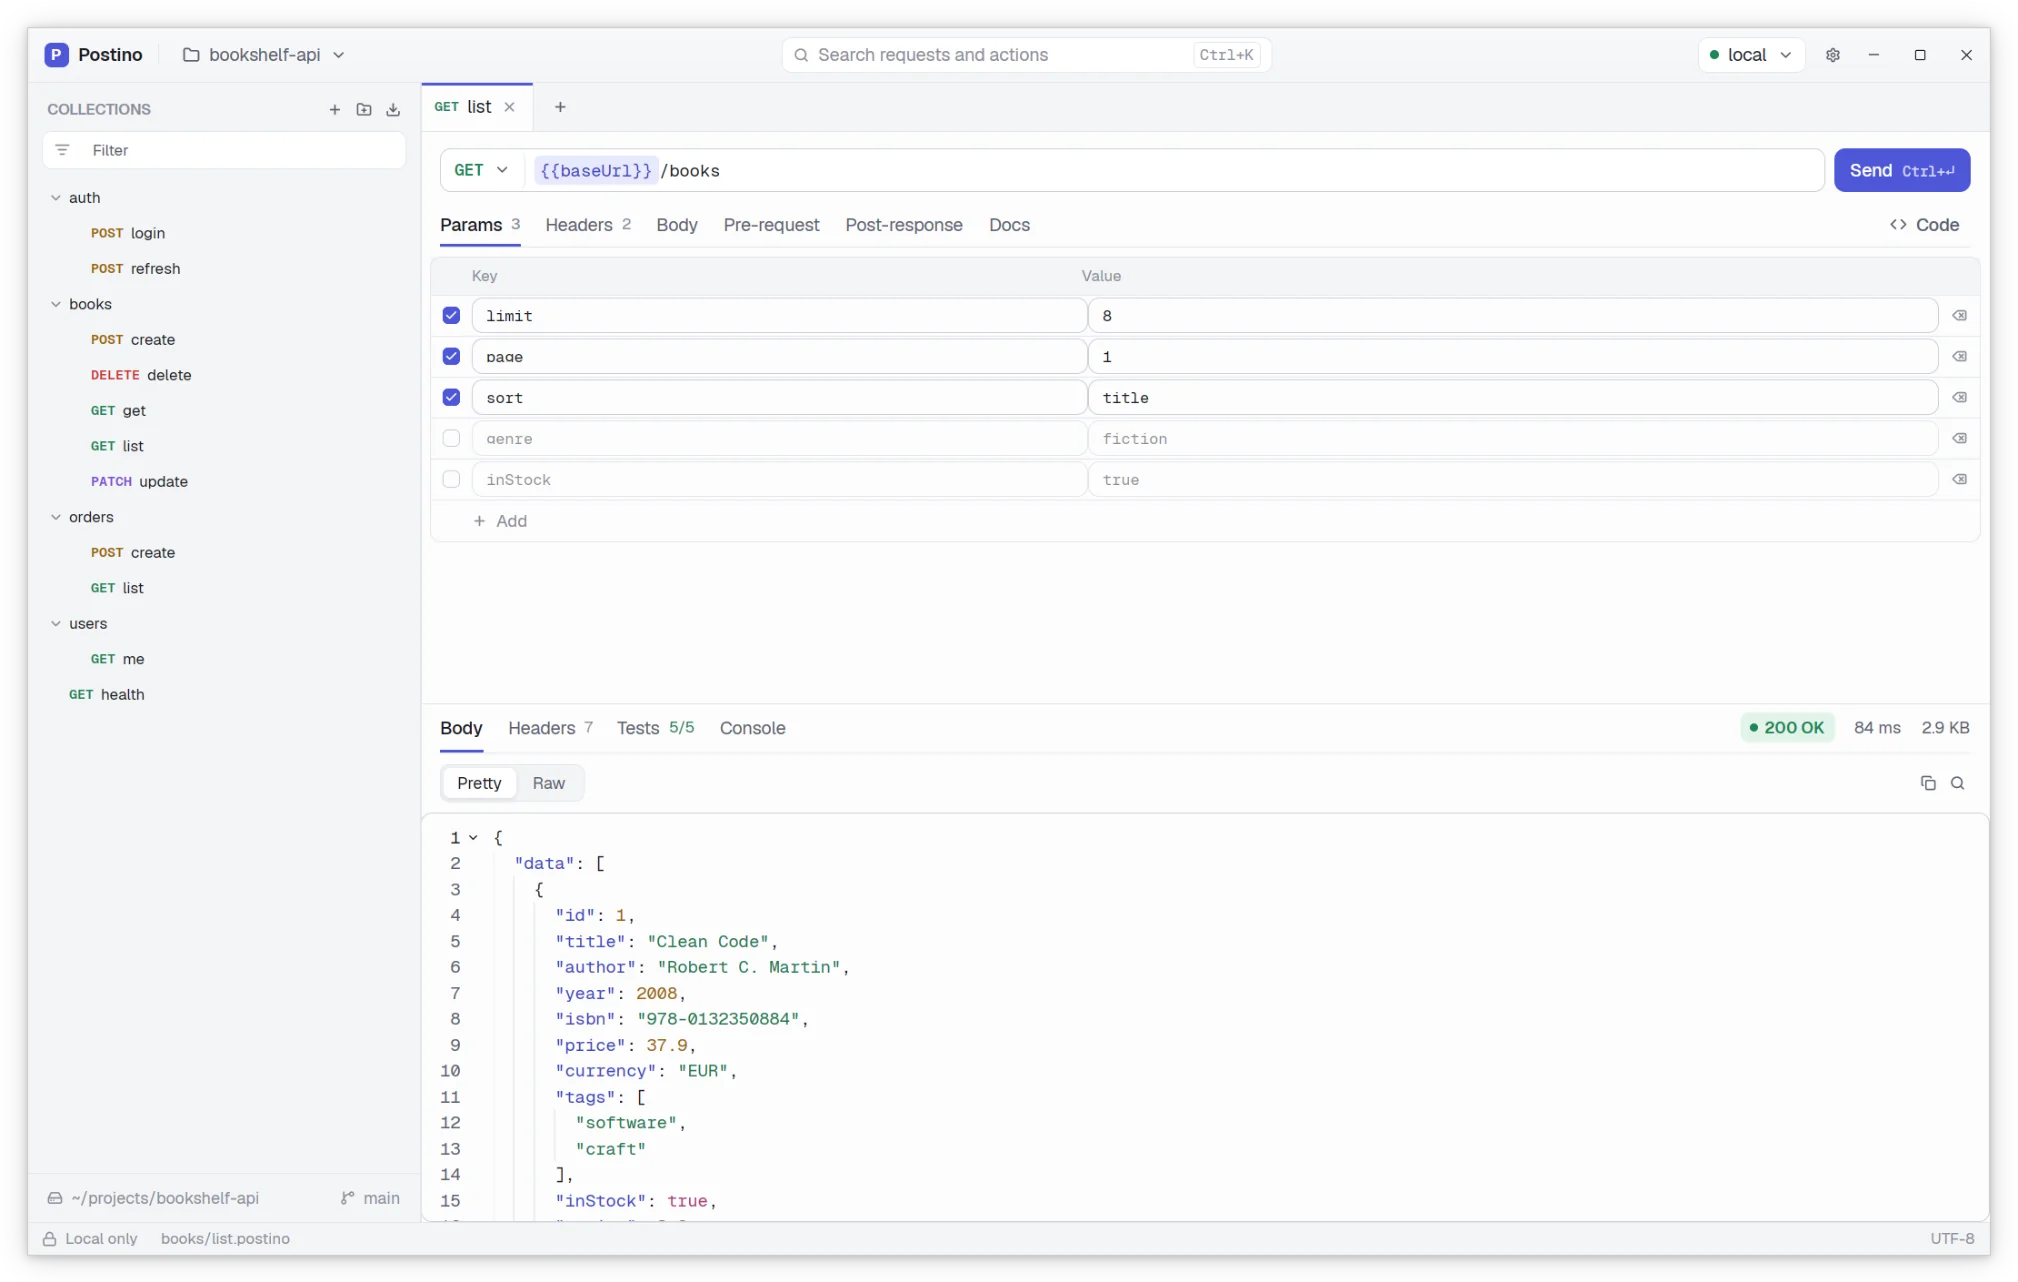
Task: Show the Tests 5/5 response tab
Action: click(655, 728)
